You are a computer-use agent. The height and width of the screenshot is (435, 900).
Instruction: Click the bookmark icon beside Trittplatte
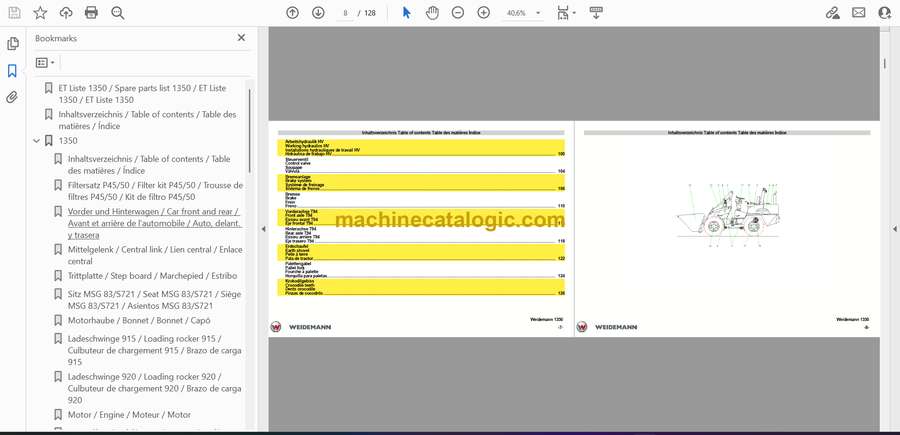pos(58,276)
